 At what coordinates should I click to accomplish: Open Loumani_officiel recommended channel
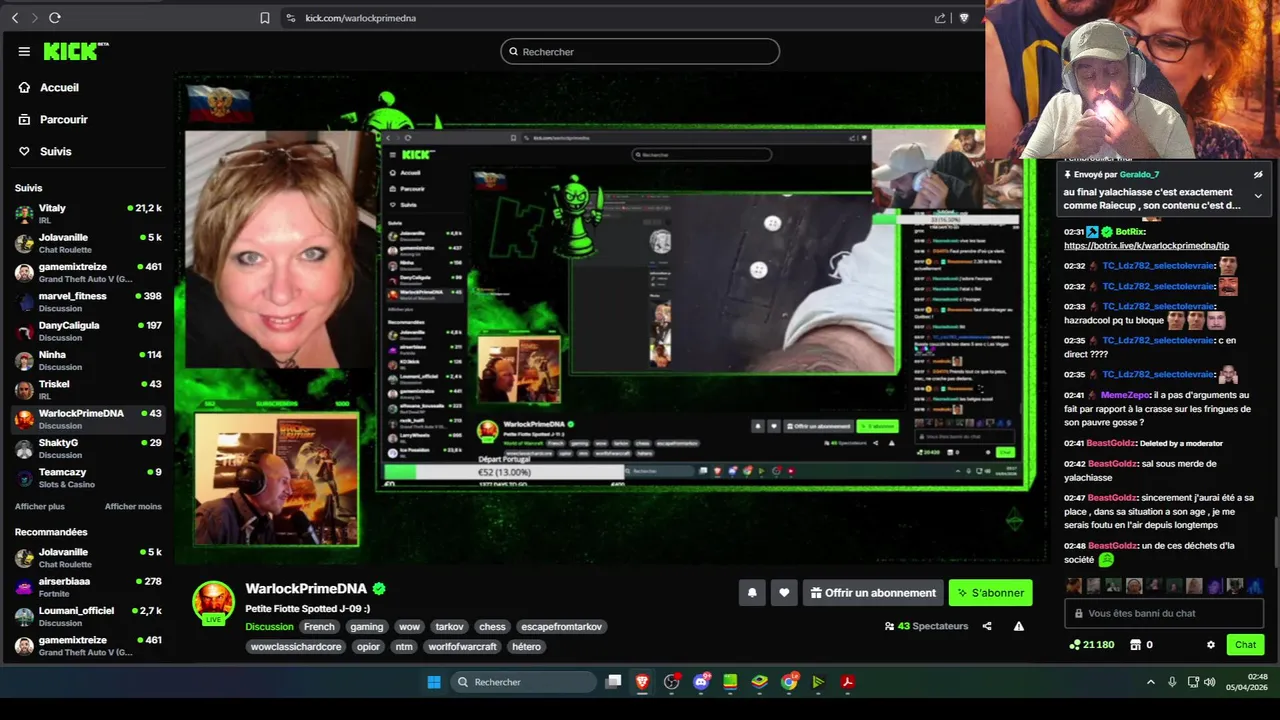tap(88, 616)
